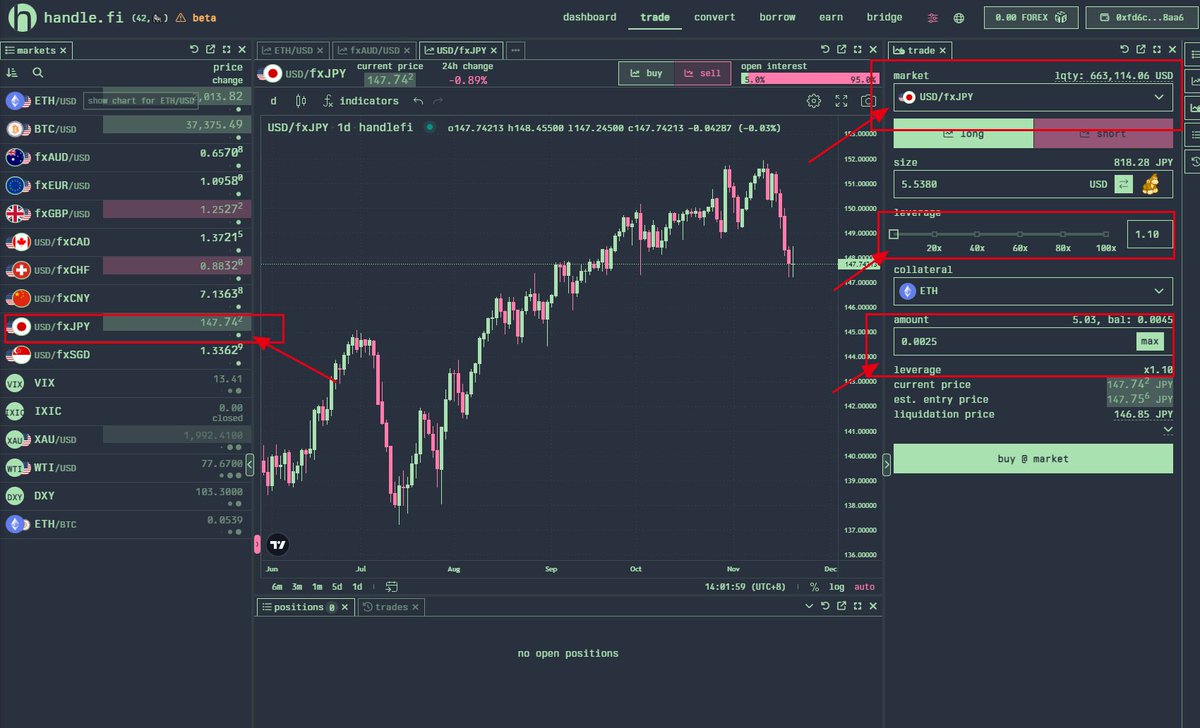Open the fx indicators menu
Image resolution: width=1200 pixels, height=728 pixels.
[361, 101]
